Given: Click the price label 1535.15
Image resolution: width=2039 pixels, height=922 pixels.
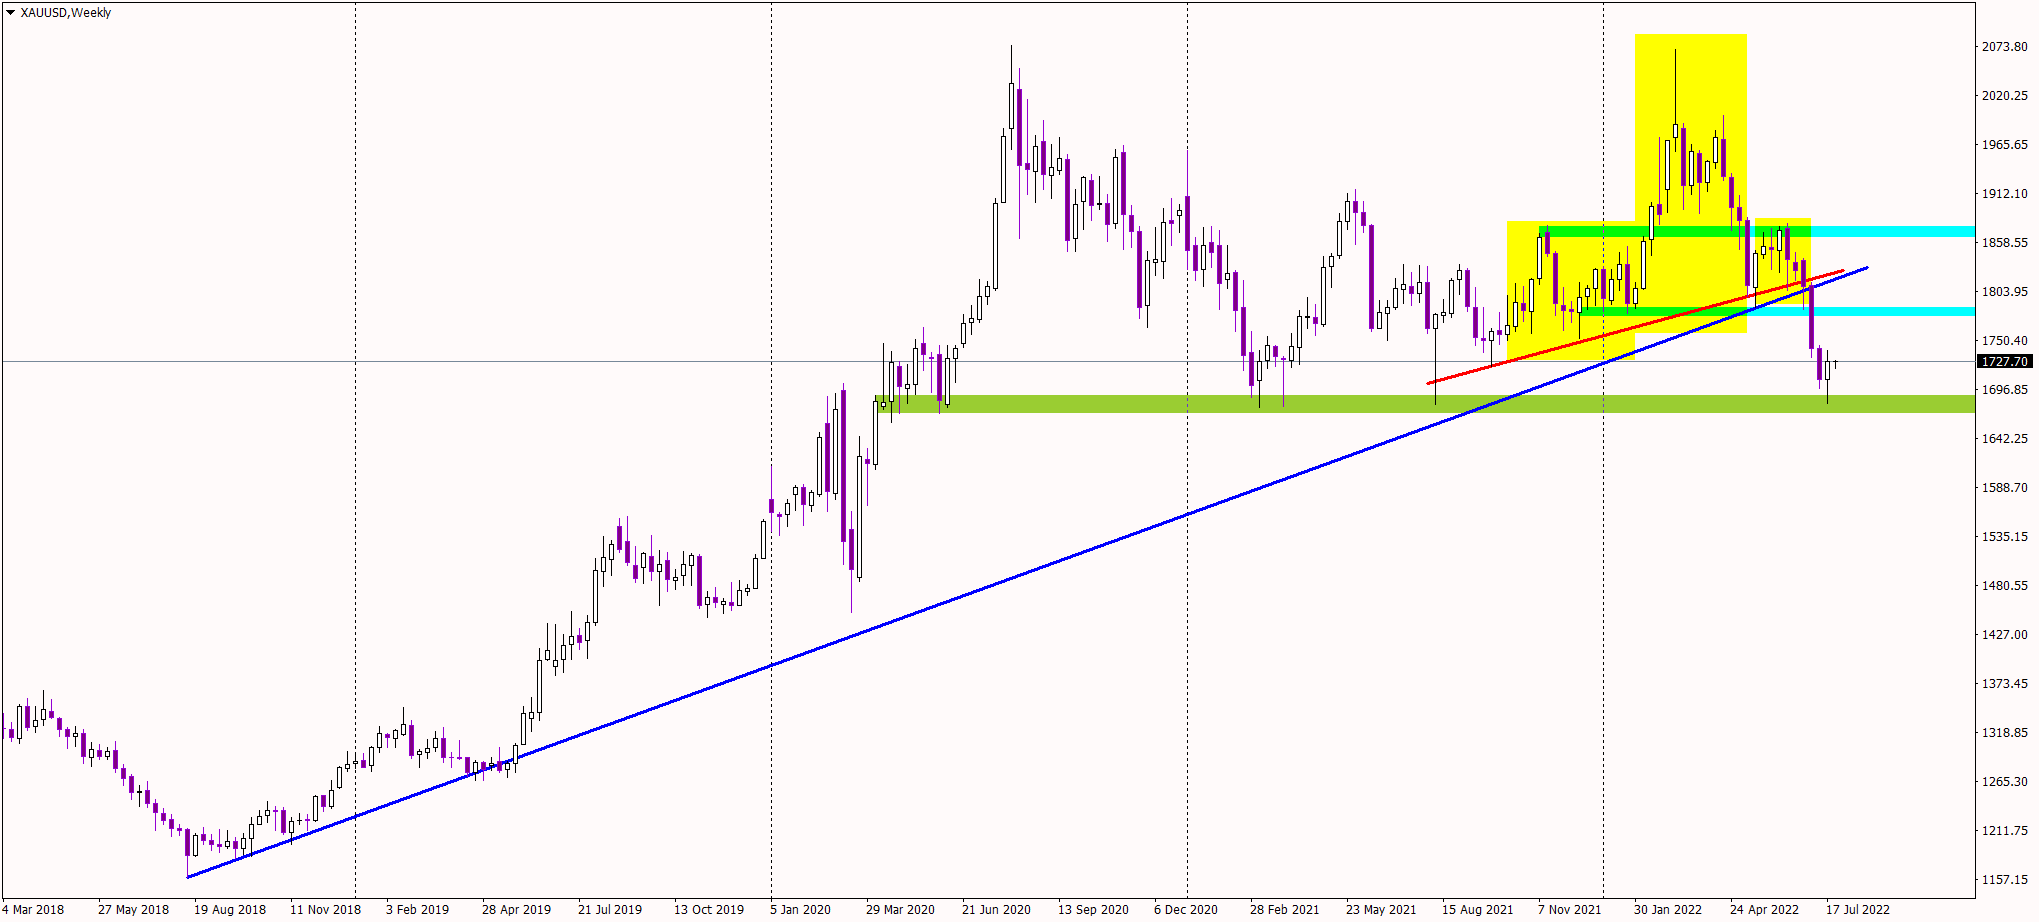Looking at the screenshot, I should tap(2005, 537).
